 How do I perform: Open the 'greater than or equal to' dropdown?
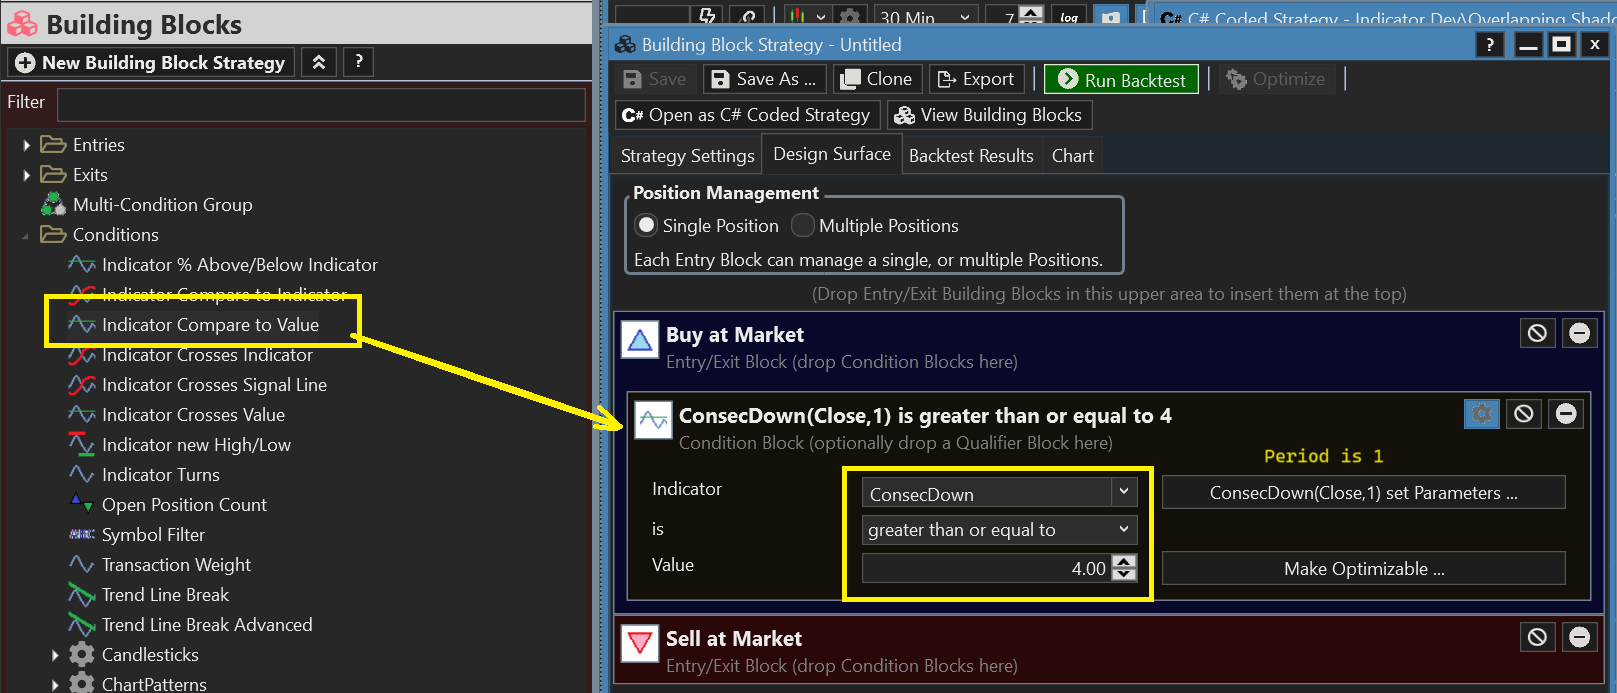pos(1123,529)
